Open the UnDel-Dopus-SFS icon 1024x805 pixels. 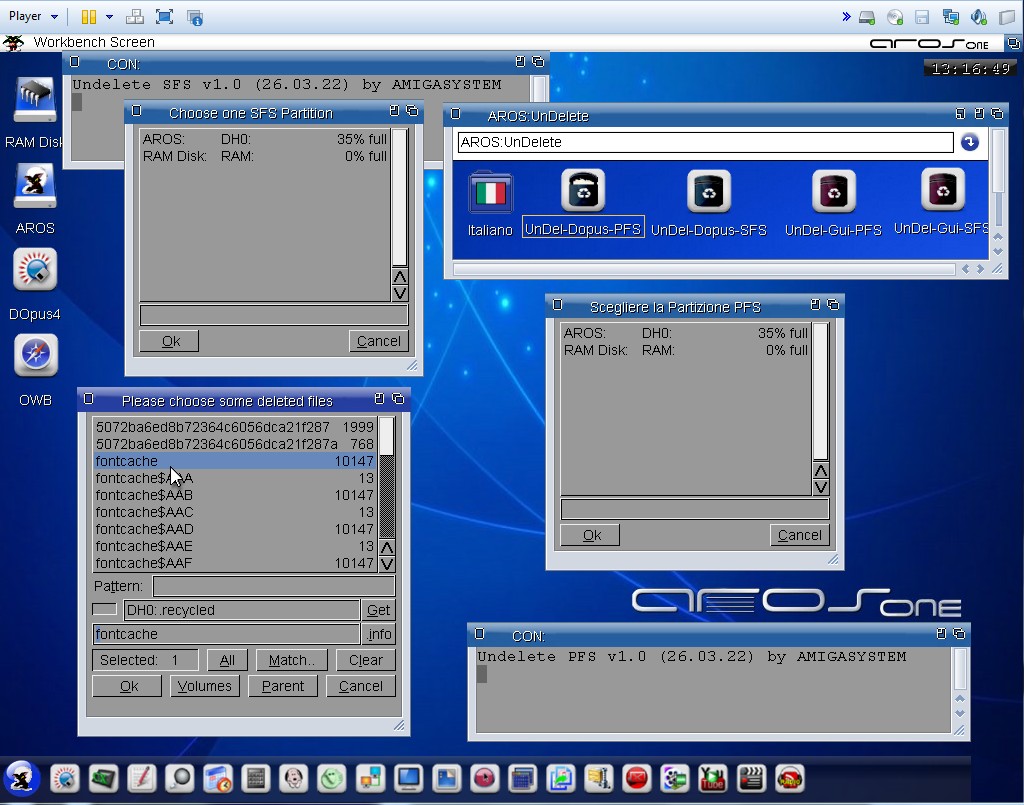pyautogui.click(x=708, y=193)
